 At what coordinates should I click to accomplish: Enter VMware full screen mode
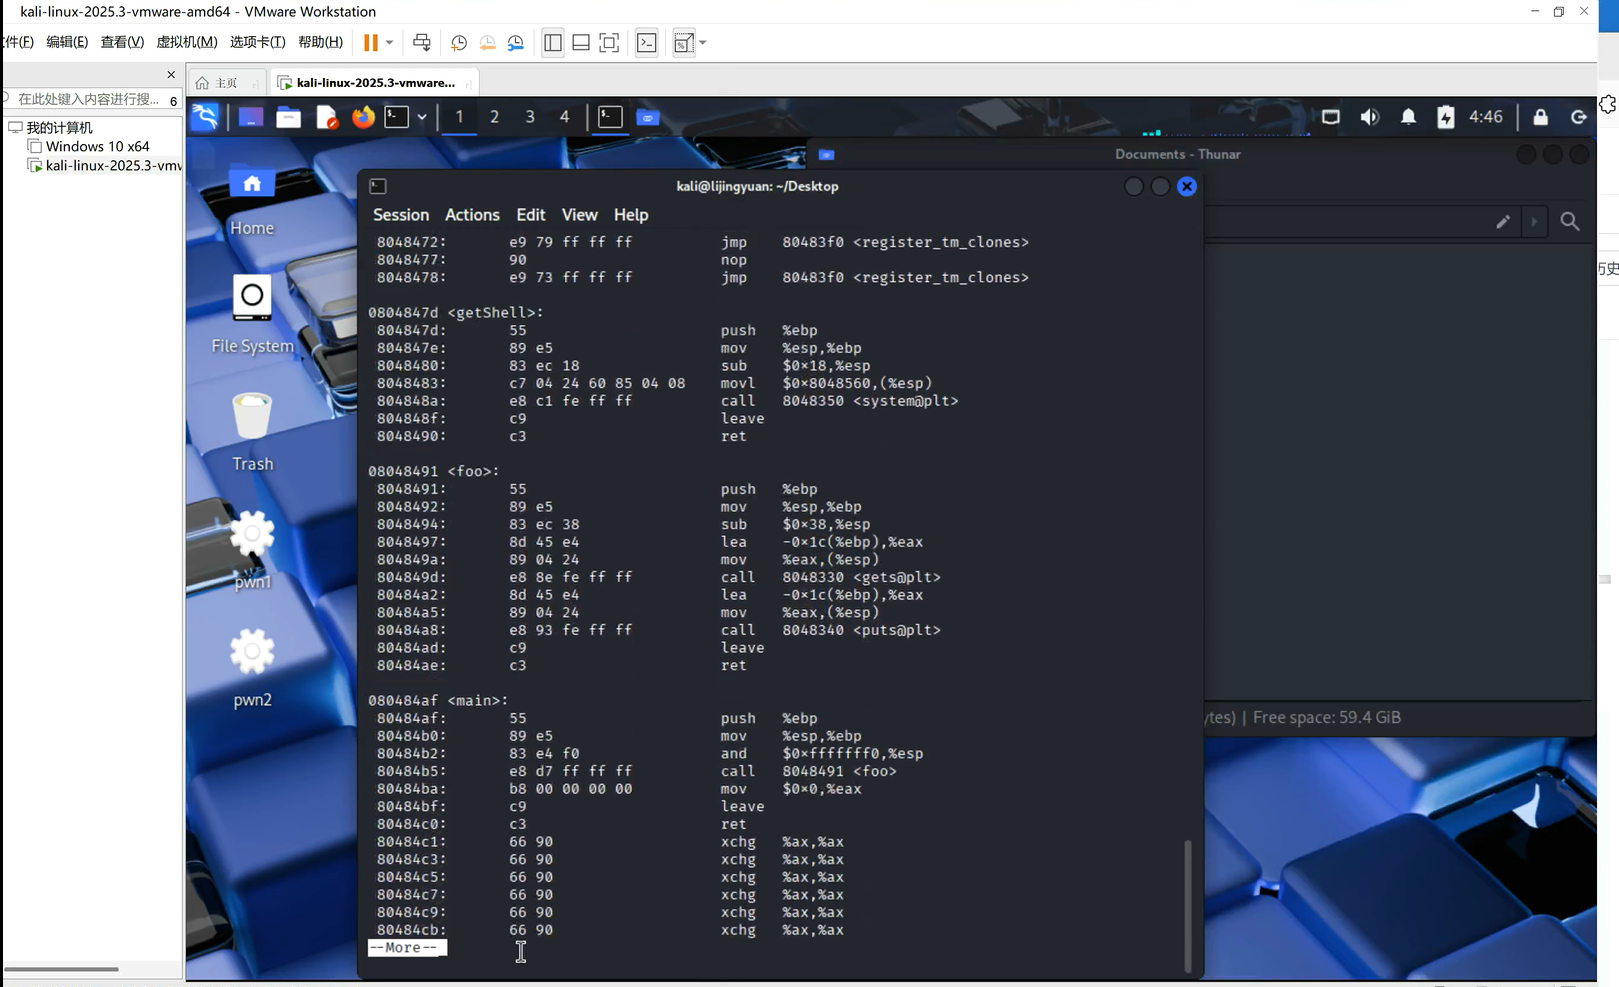click(x=609, y=43)
